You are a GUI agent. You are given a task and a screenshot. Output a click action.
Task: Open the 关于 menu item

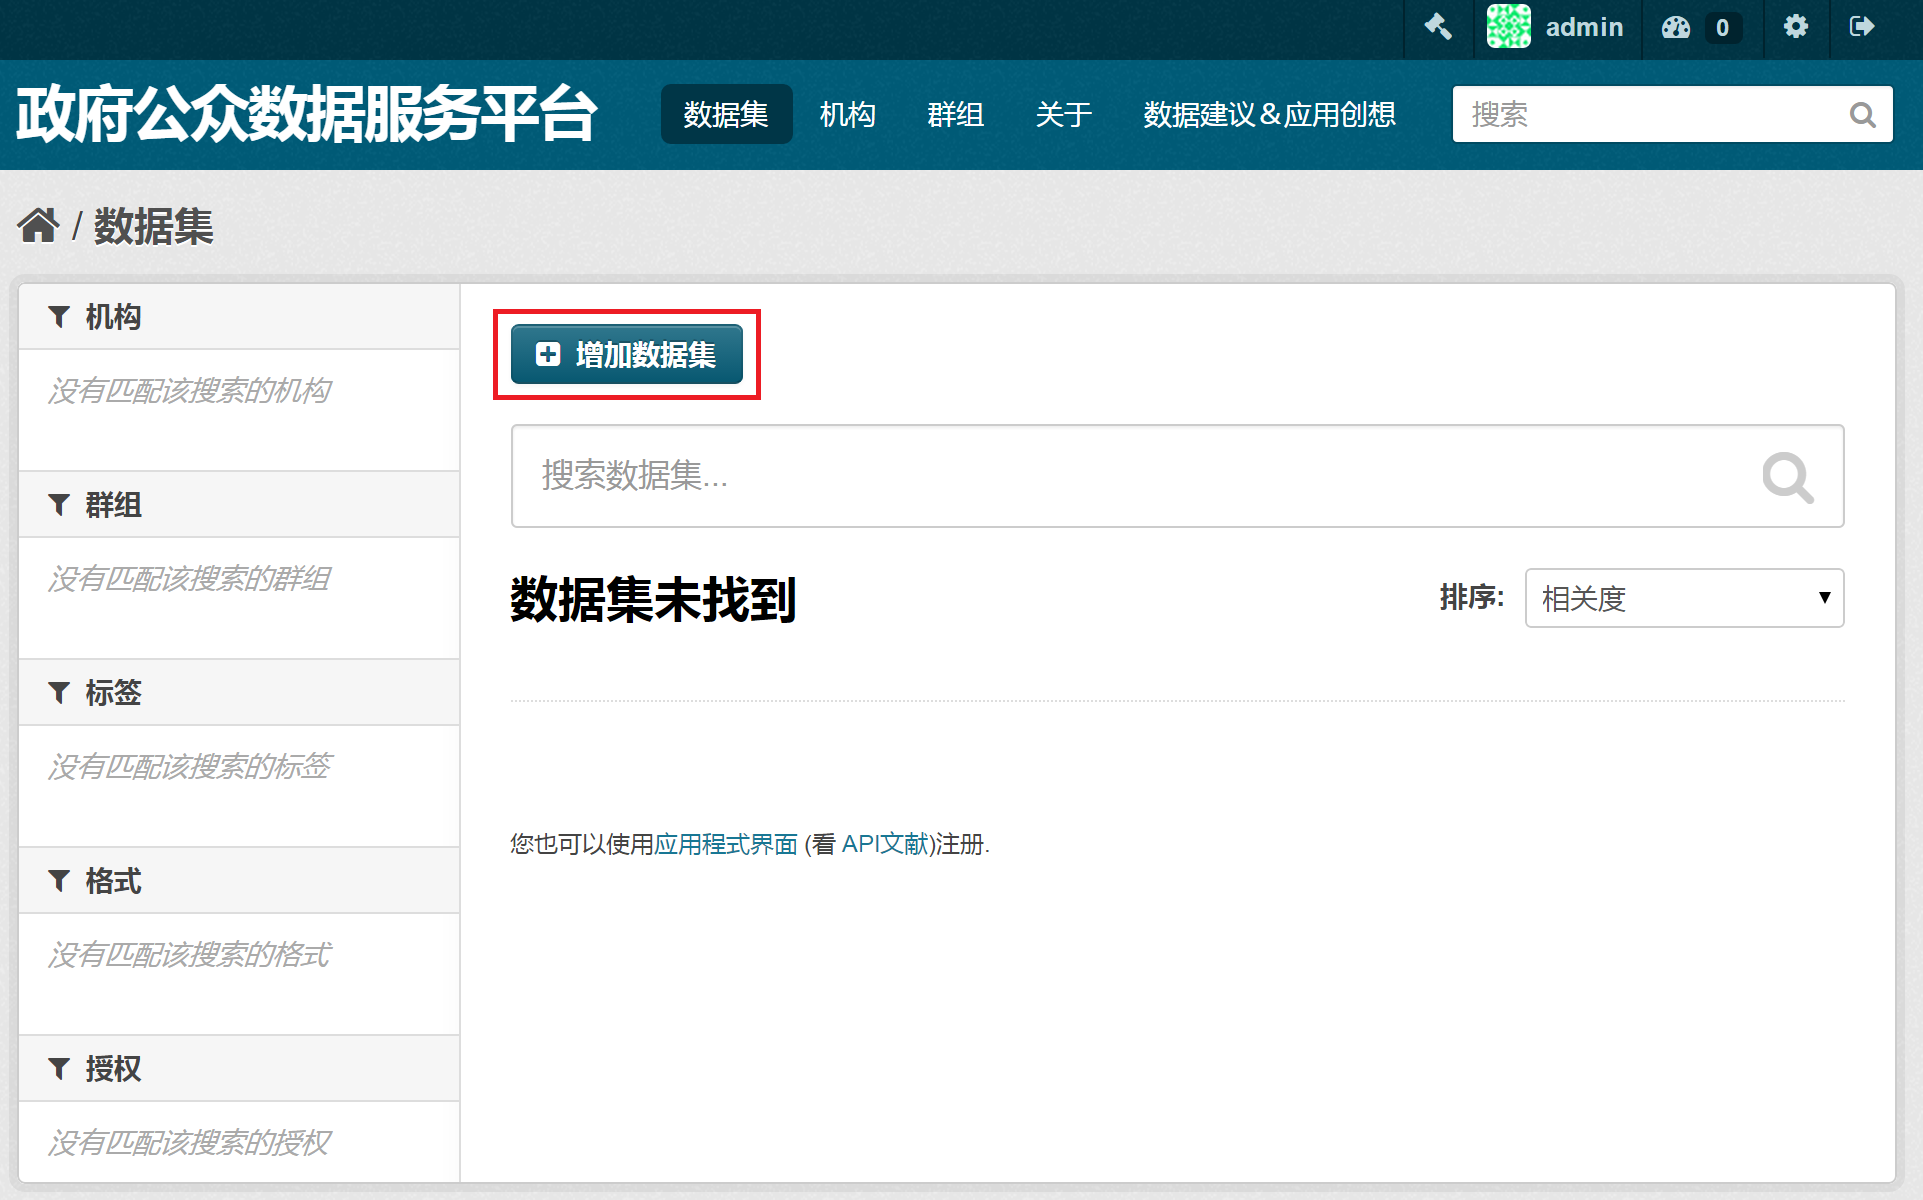[1063, 115]
